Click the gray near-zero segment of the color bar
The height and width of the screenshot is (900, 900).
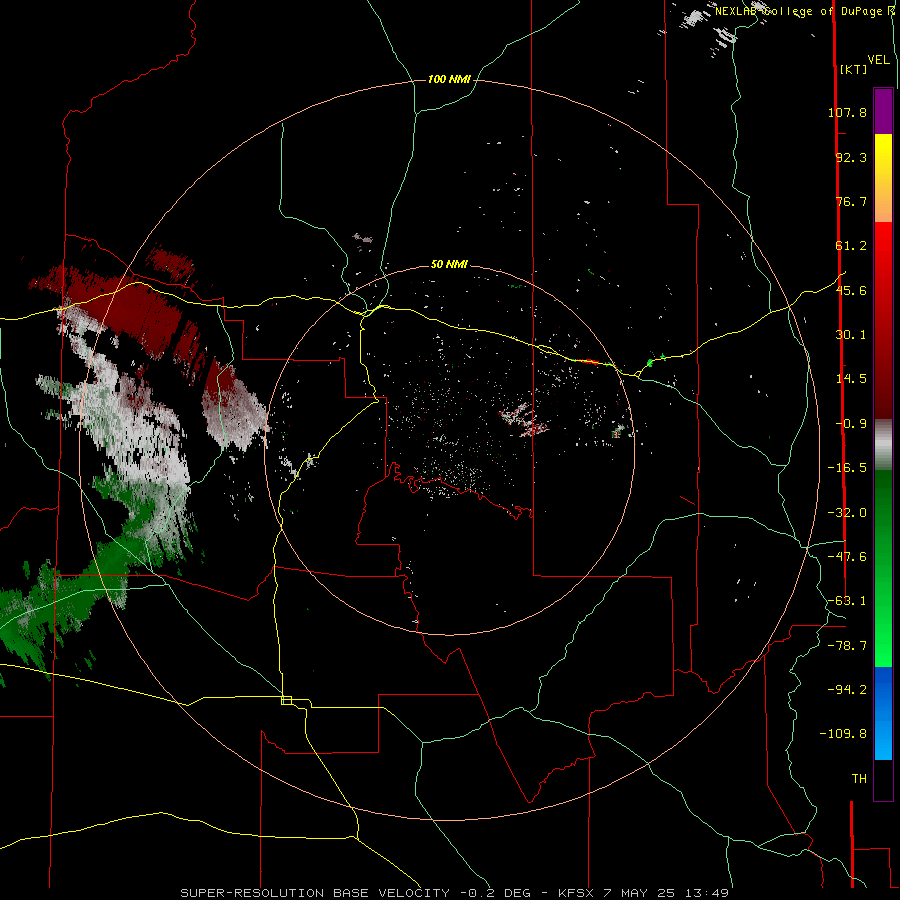[883, 444]
